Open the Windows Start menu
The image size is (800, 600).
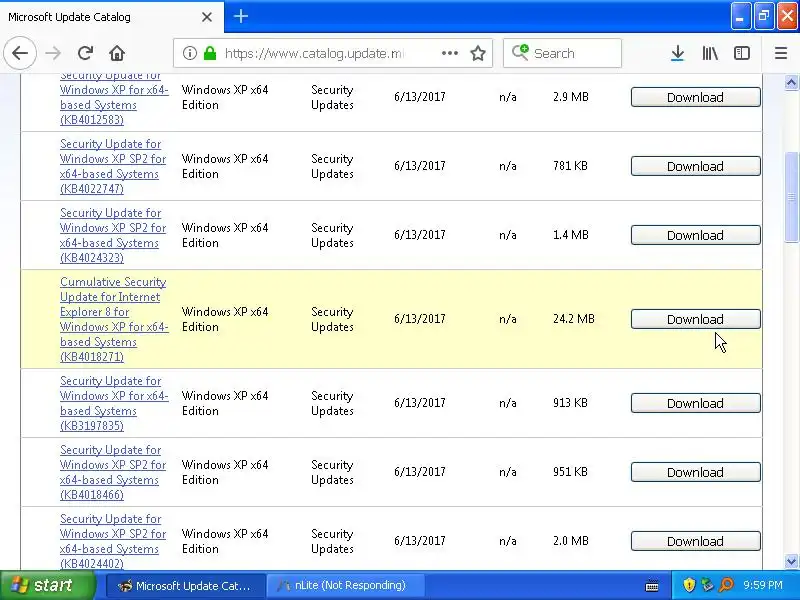(47, 585)
